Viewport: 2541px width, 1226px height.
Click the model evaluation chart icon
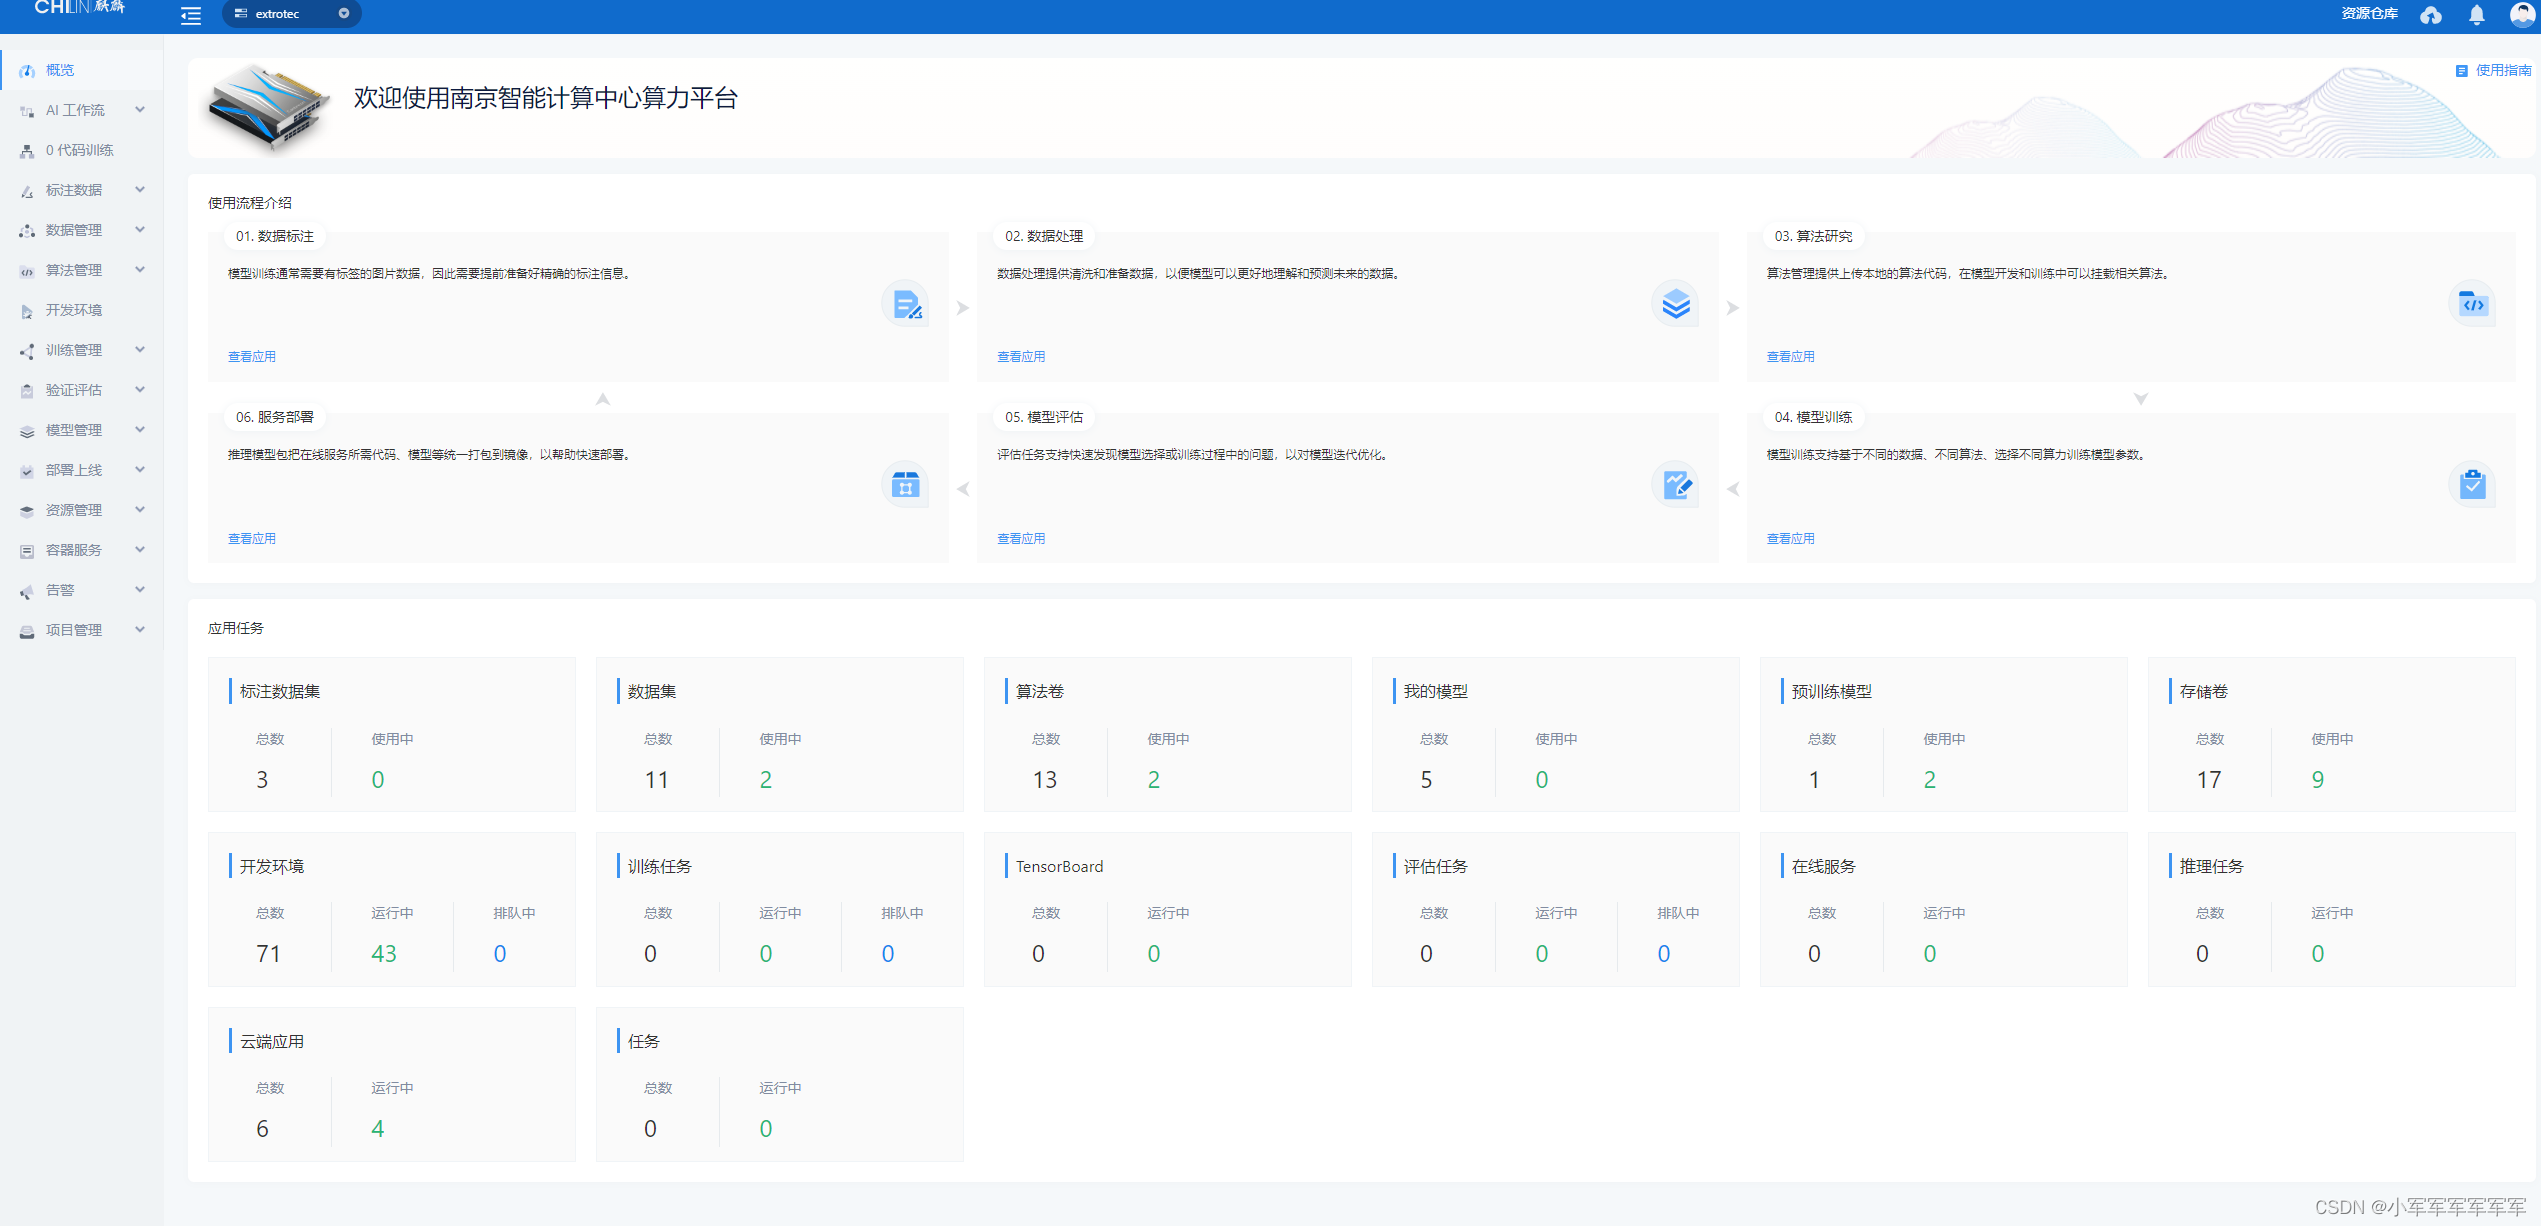pyautogui.click(x=1675, y=486)
